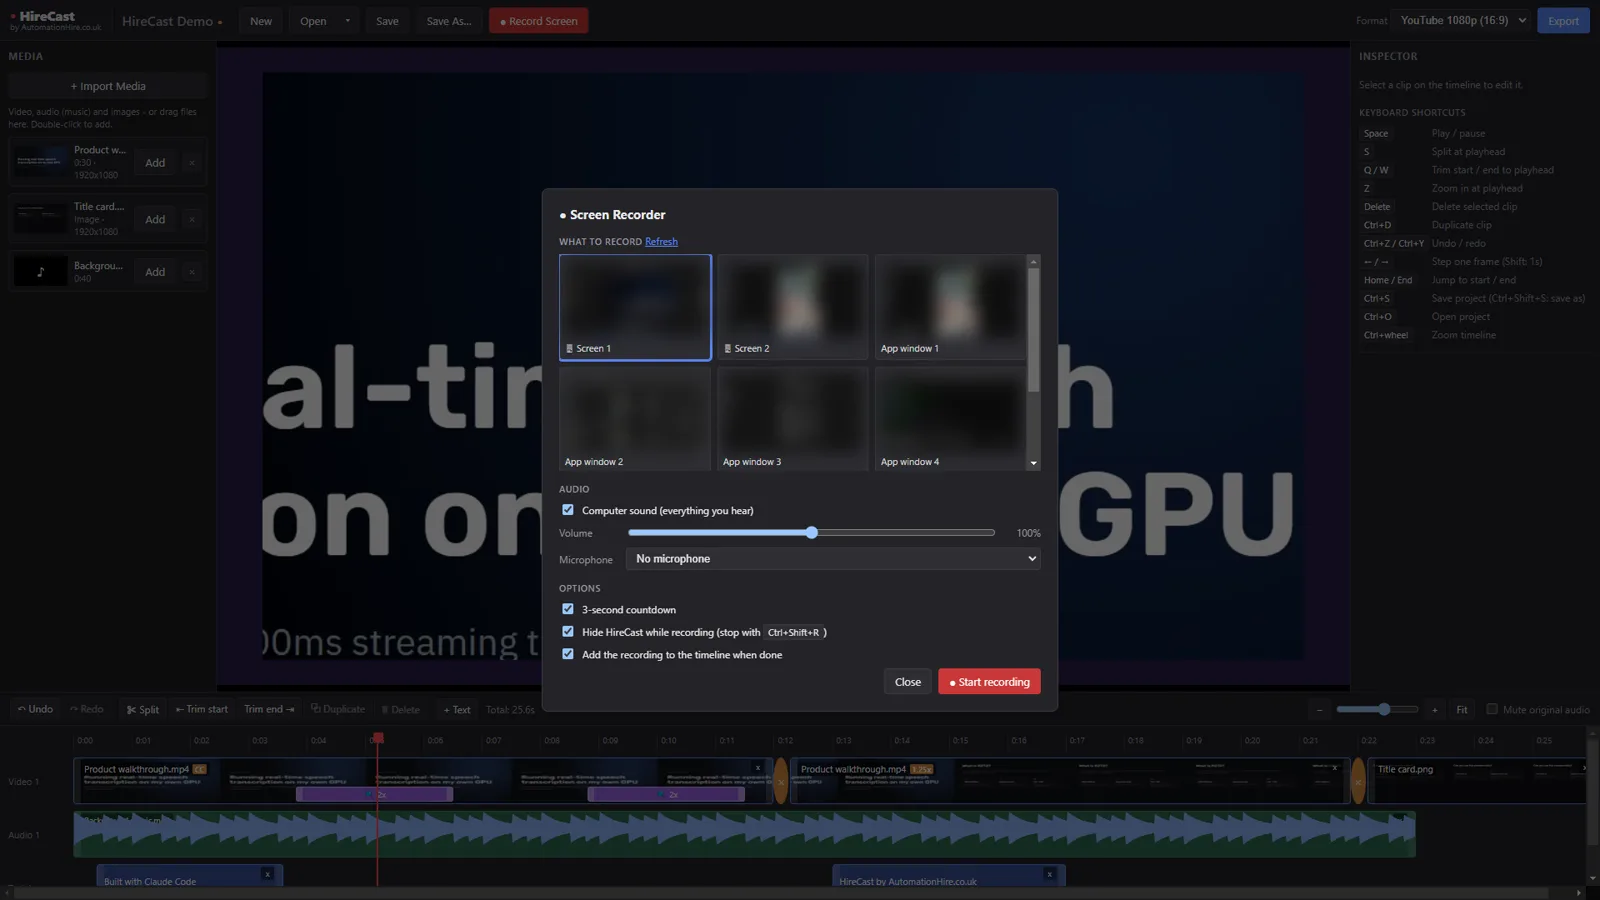Remove the 'Built with Claude Code' text clip
The width and height of the screenshot is (1600, 900).
tap(267, 874)
